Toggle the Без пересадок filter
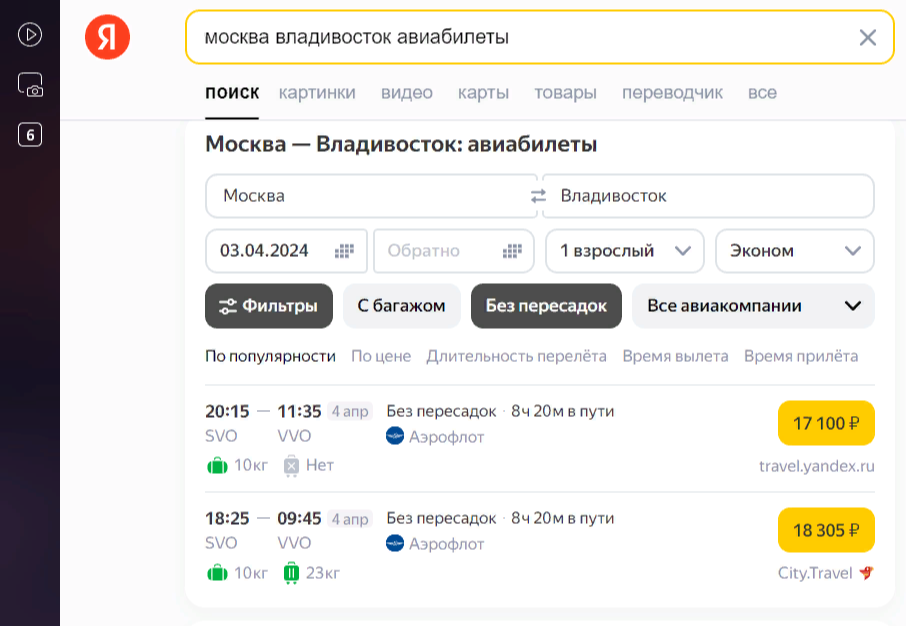906x626 pixels. pyautogui.click(x=546, y=306)
